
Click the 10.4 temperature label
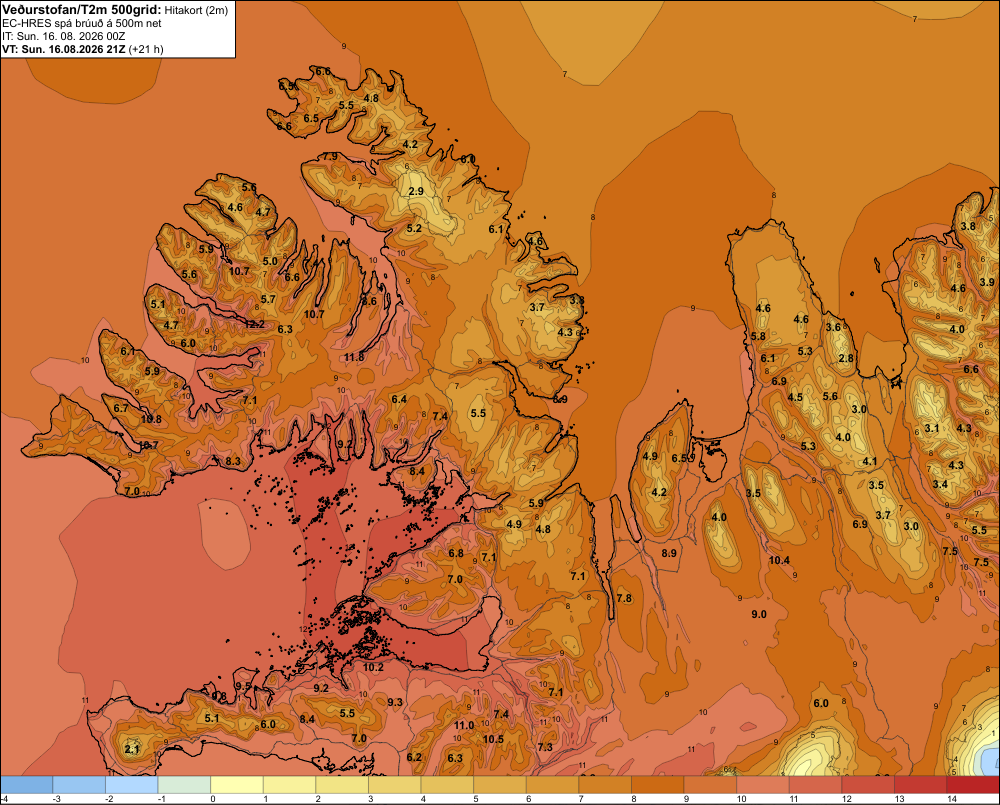(x=779, y=560)
